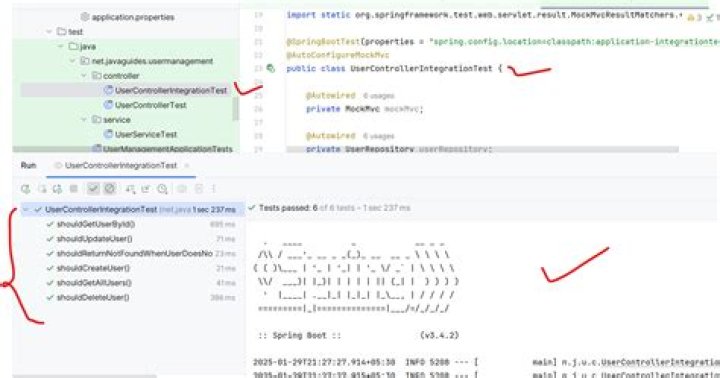Click the UserControllerIntegrationTest class name in editor

pyautogui.click(x=421, y=68)
